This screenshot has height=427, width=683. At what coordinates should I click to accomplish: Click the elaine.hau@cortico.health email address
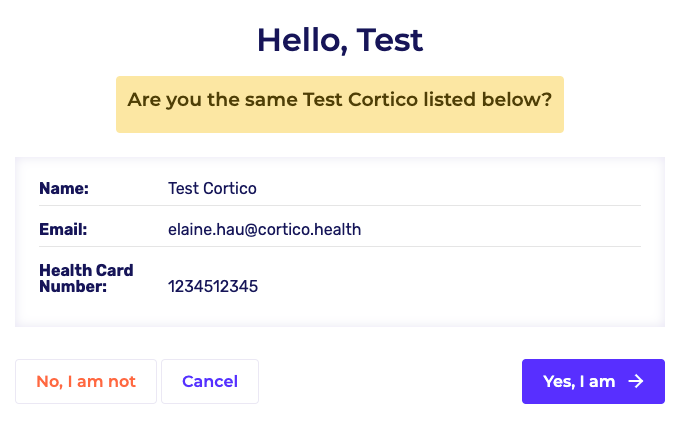click(264, 229)
